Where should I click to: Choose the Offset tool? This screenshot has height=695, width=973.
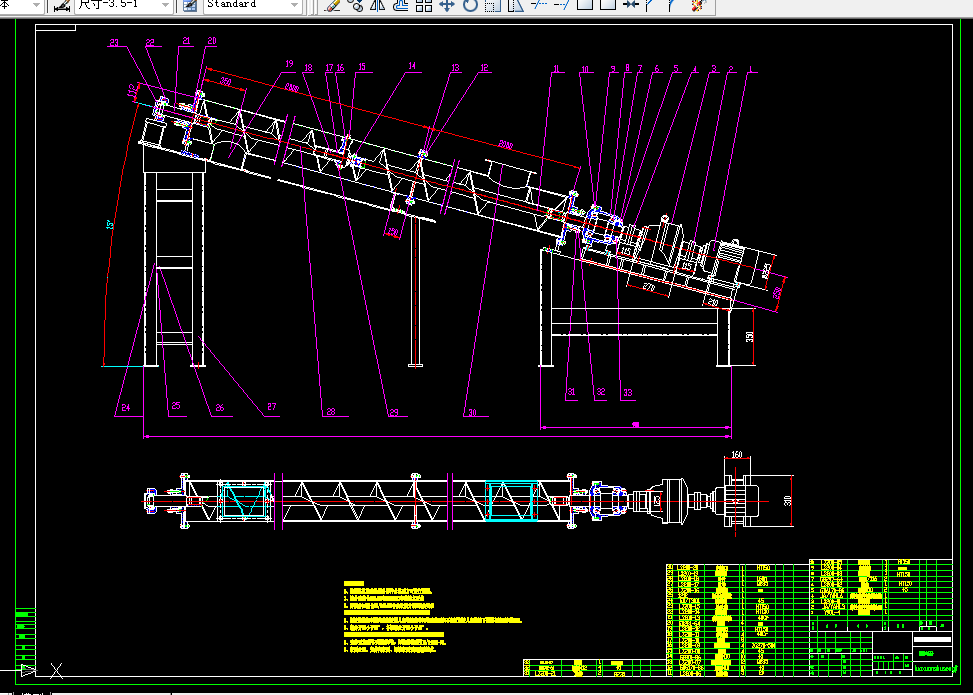coord(401,6)
